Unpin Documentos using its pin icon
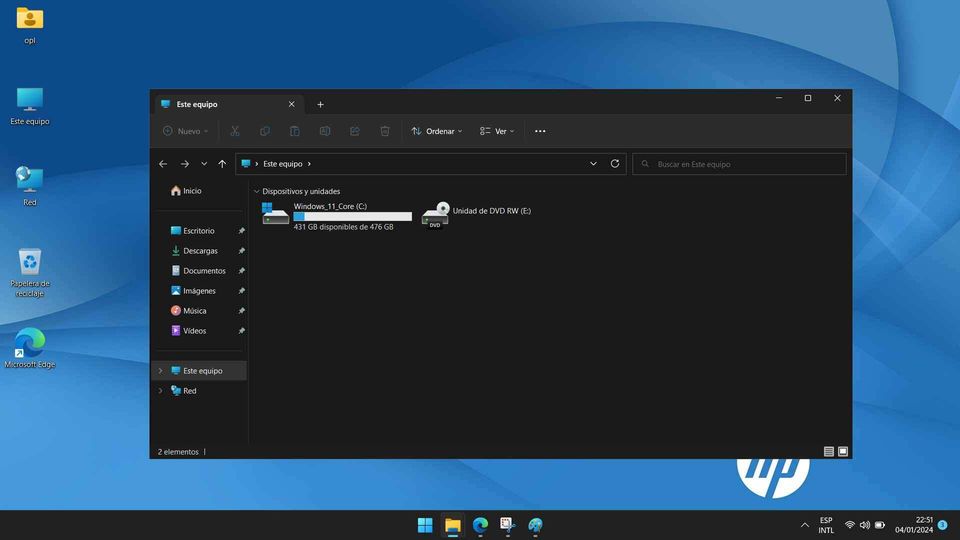This screenshot has width=960, height=540. (x=241, y=271)
